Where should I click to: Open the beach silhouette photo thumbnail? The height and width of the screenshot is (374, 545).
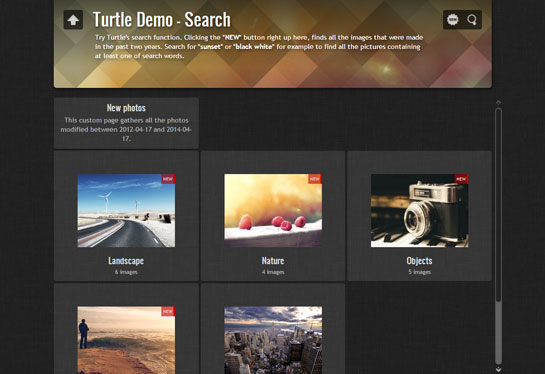pyautogui.click(x=126, y=340)
